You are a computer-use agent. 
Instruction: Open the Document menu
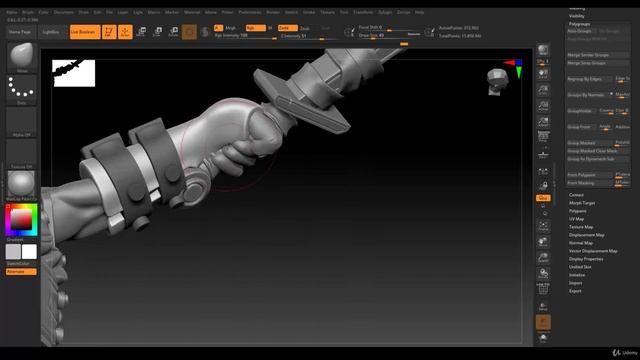64,13
